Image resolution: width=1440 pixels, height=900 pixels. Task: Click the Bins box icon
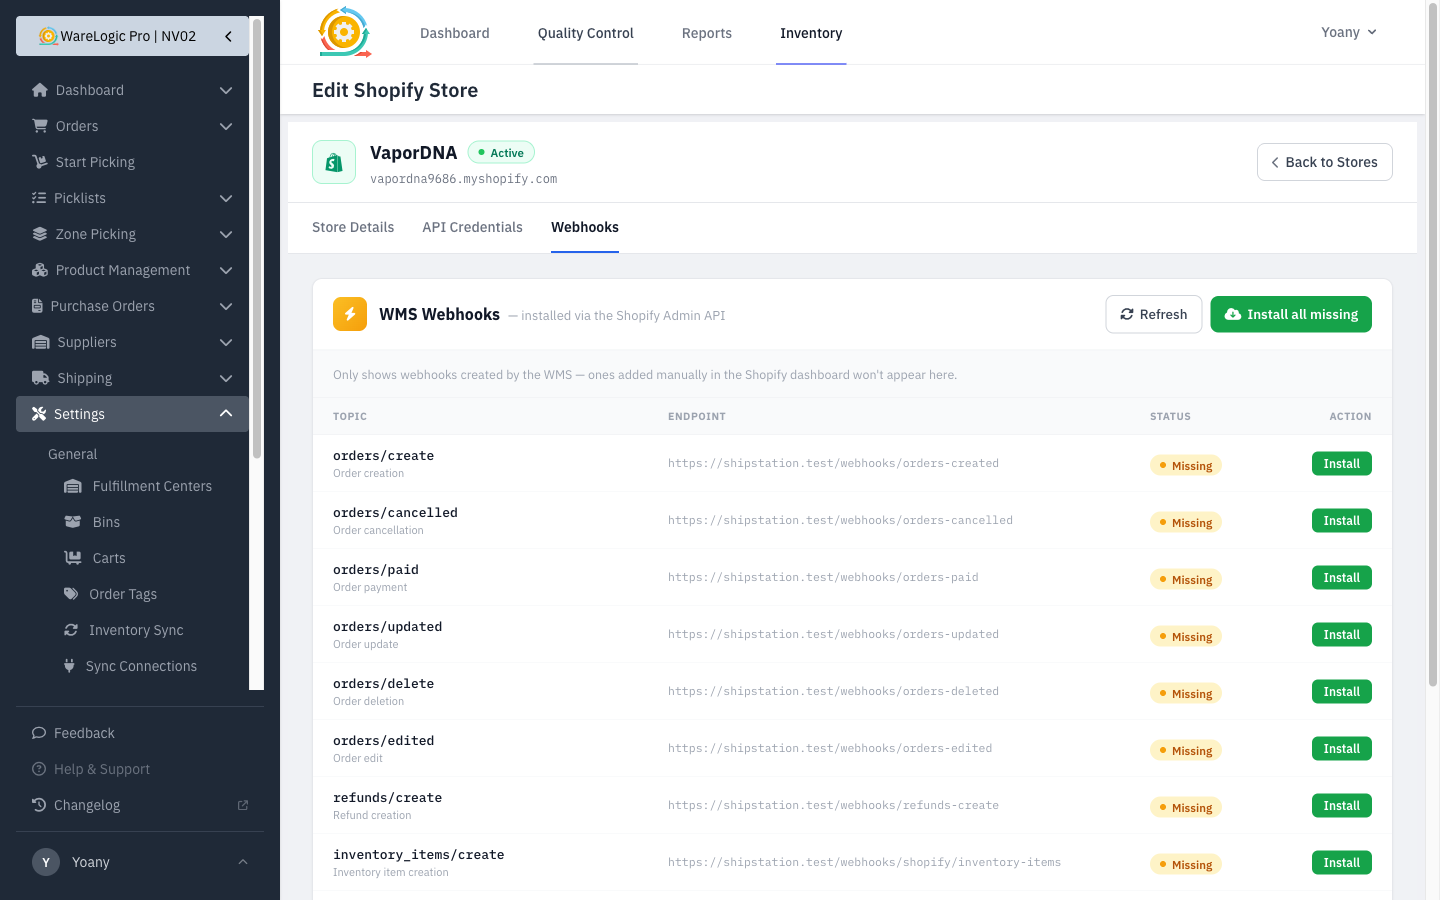tap(73, 522)
